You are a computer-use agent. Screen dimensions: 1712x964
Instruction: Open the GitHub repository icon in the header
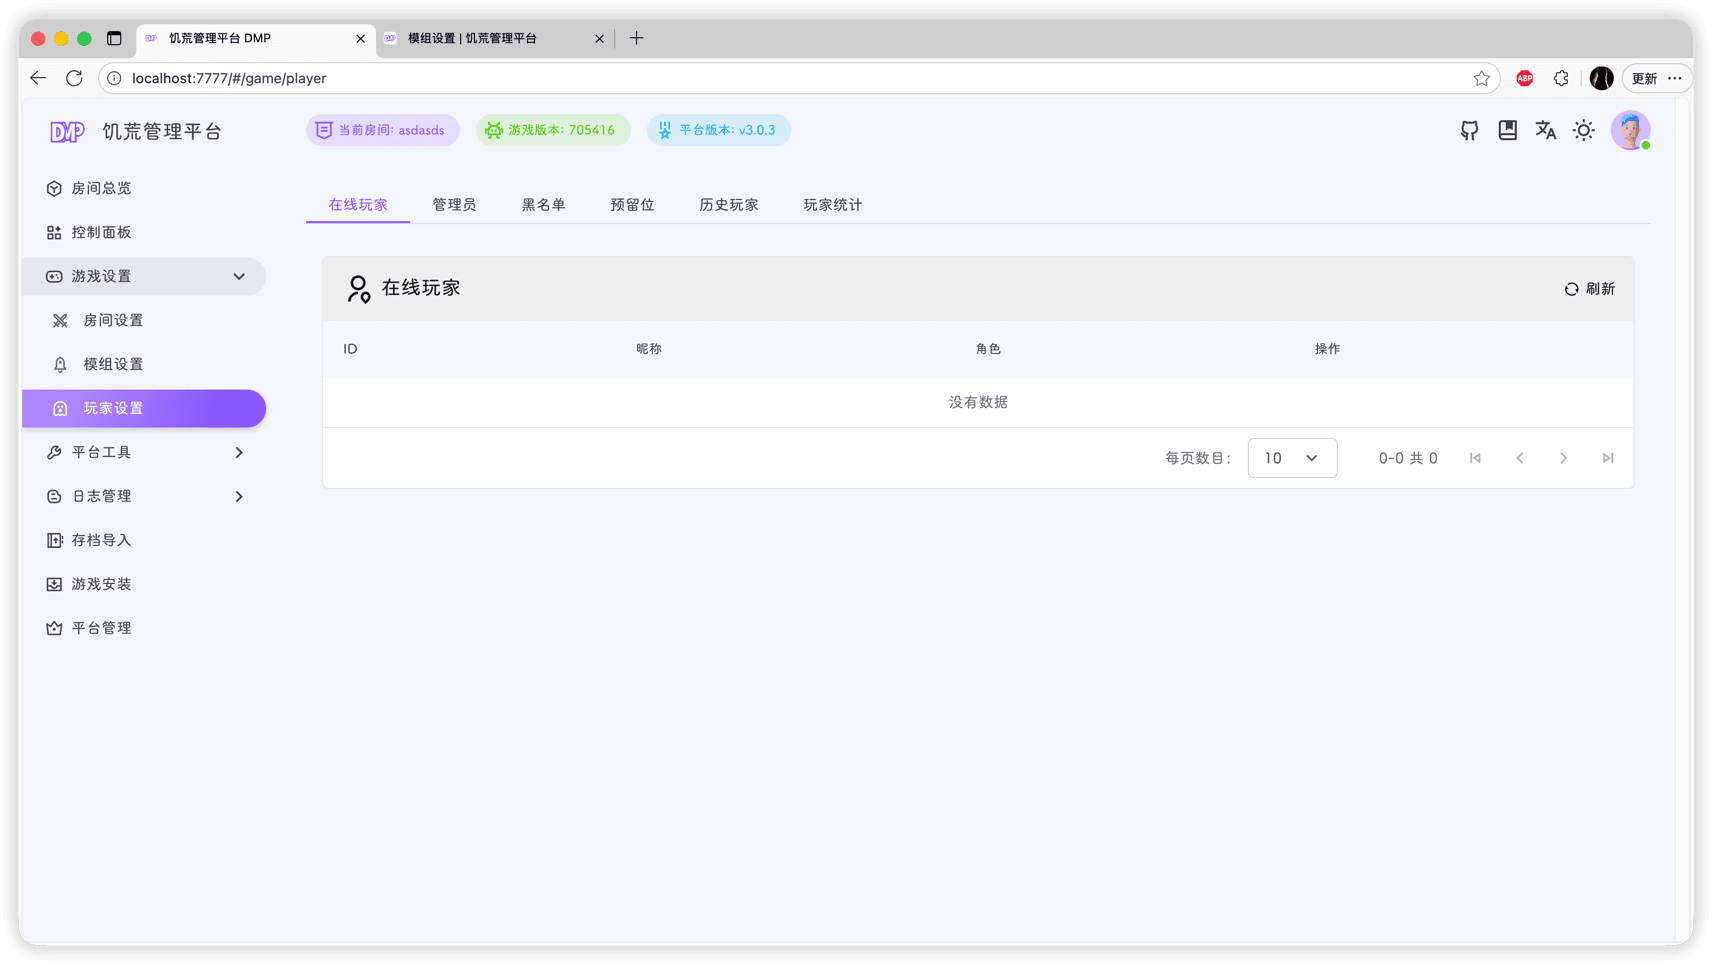(1469, 130)
